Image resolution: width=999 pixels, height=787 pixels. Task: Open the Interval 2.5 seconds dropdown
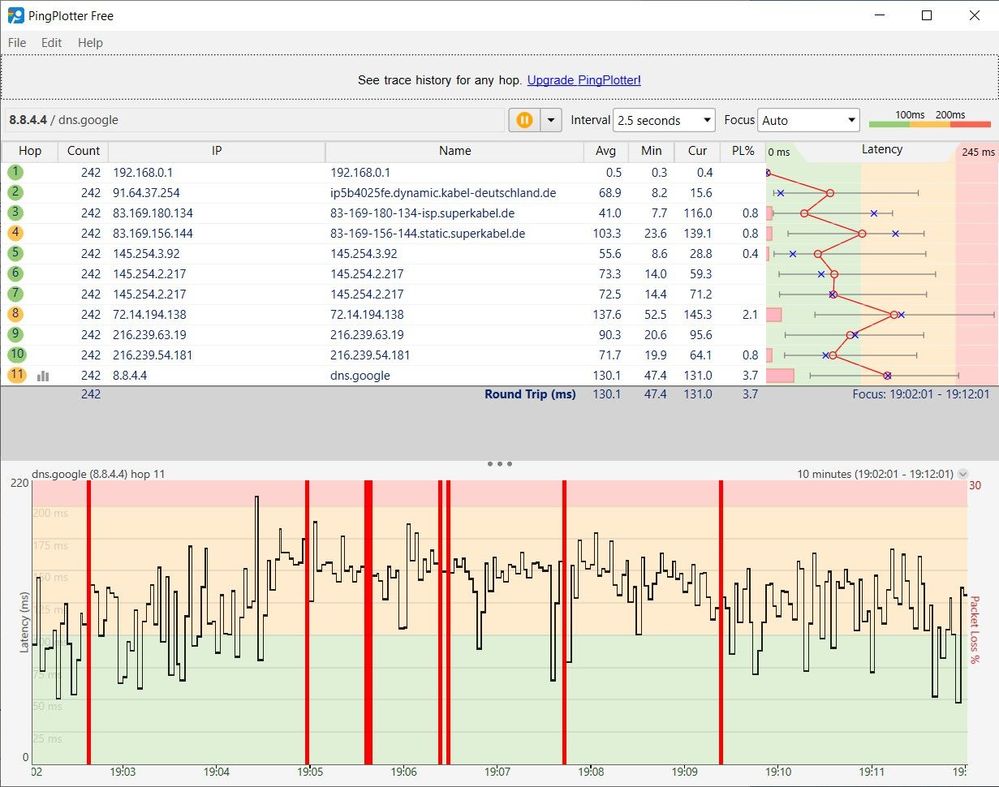pyautogui.click(x=665, y=120)
